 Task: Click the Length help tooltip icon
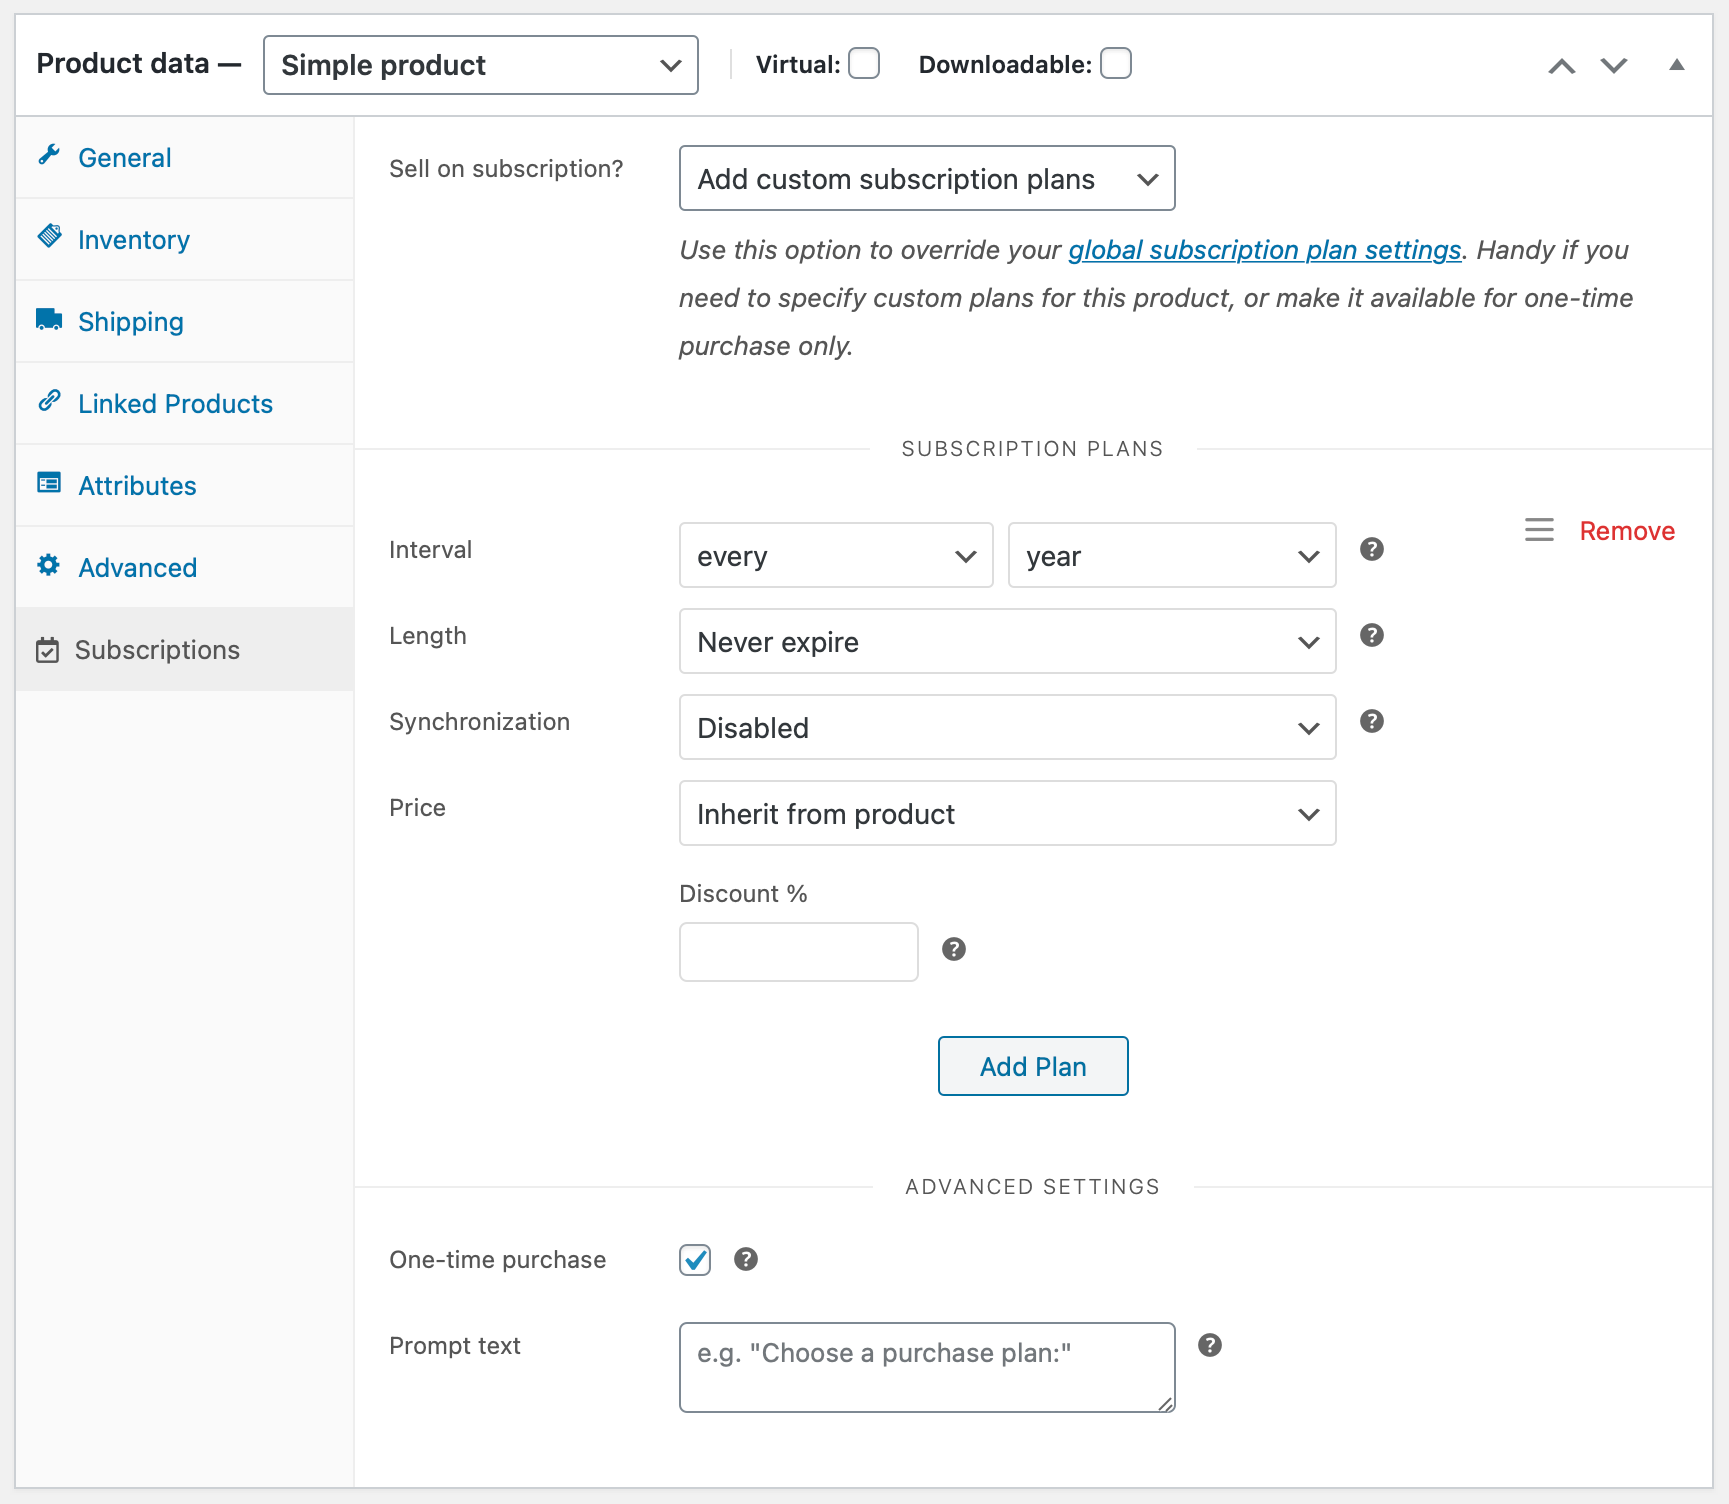coord(1371,635)
